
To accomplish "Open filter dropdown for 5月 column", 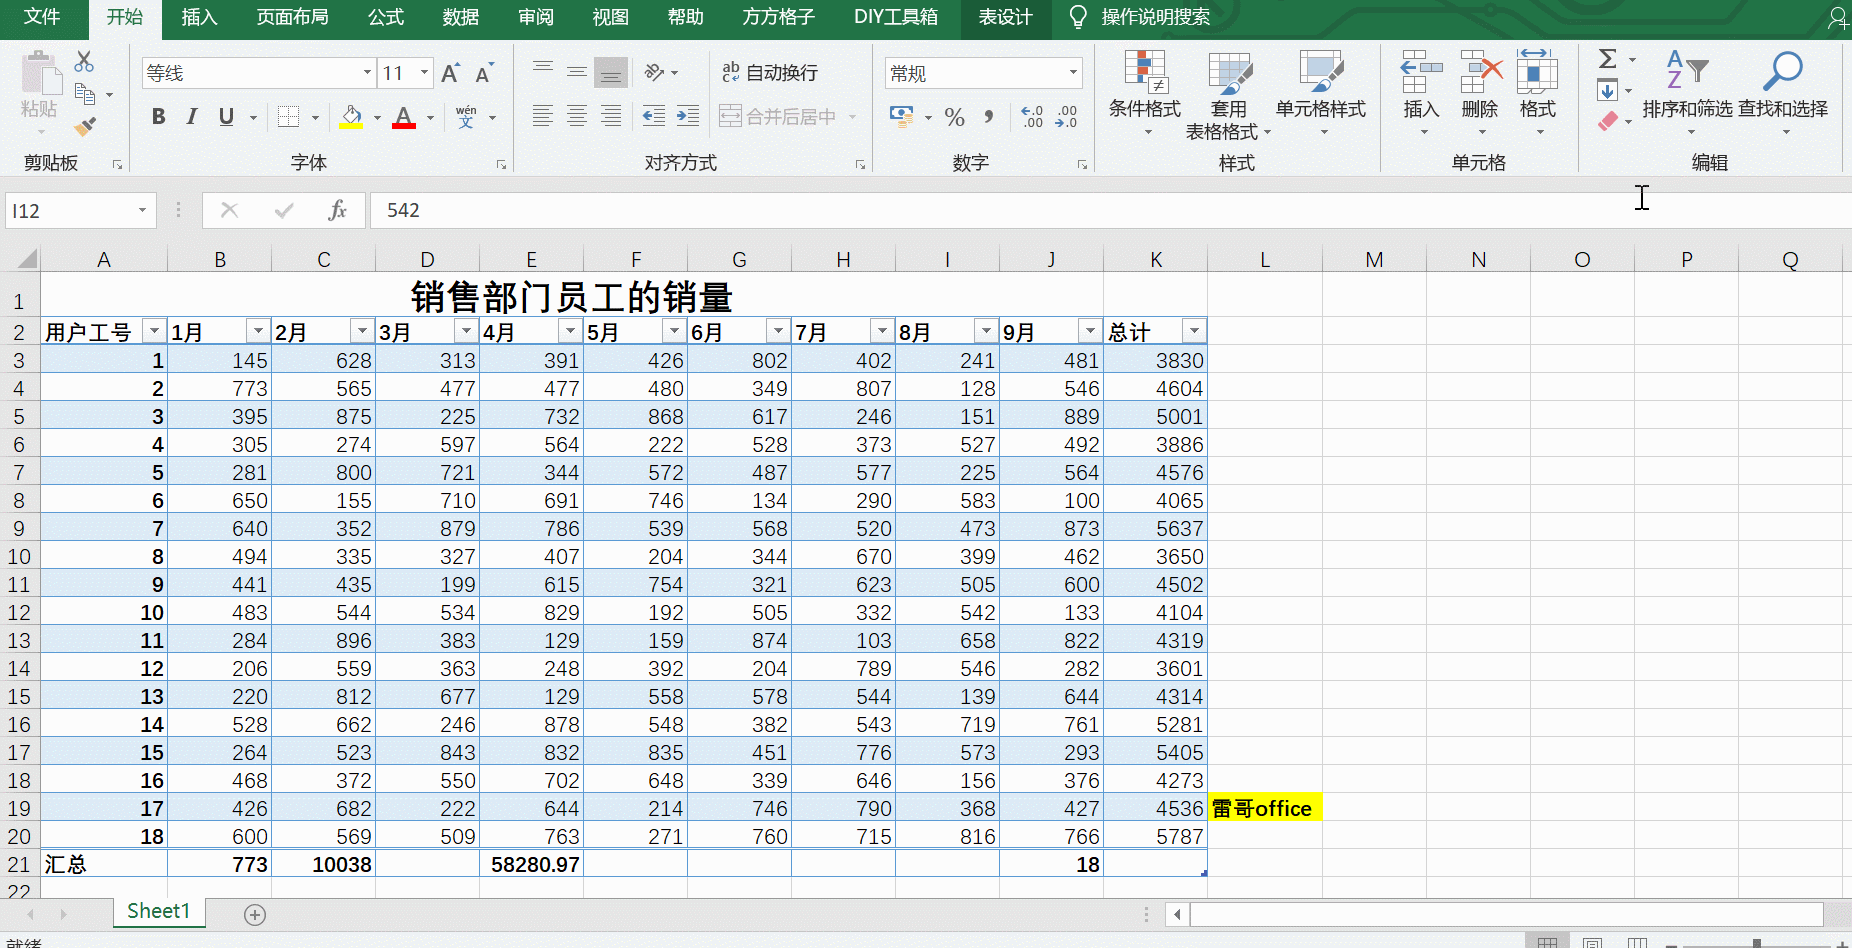I will (674, 331).
